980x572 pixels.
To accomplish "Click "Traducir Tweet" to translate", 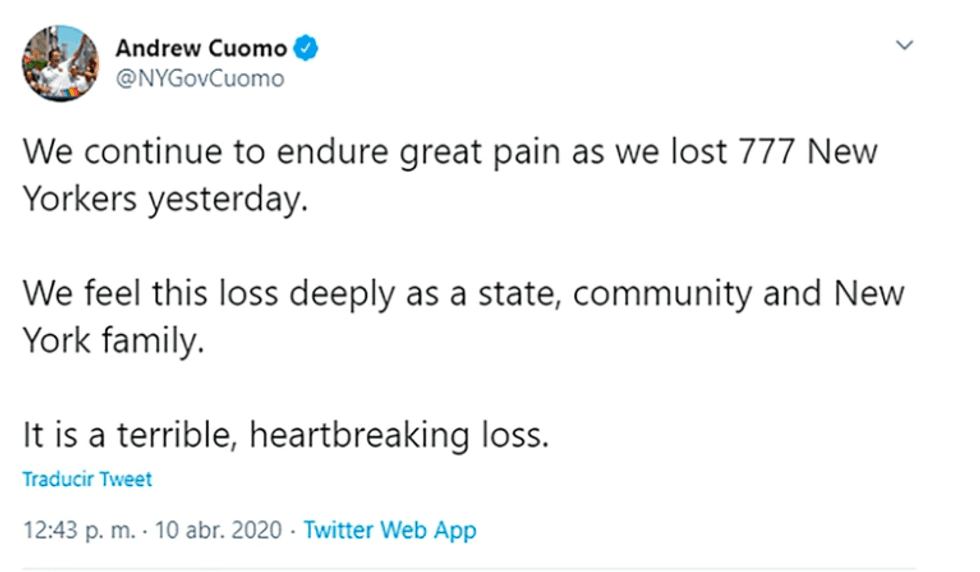I will pos(87,480).
